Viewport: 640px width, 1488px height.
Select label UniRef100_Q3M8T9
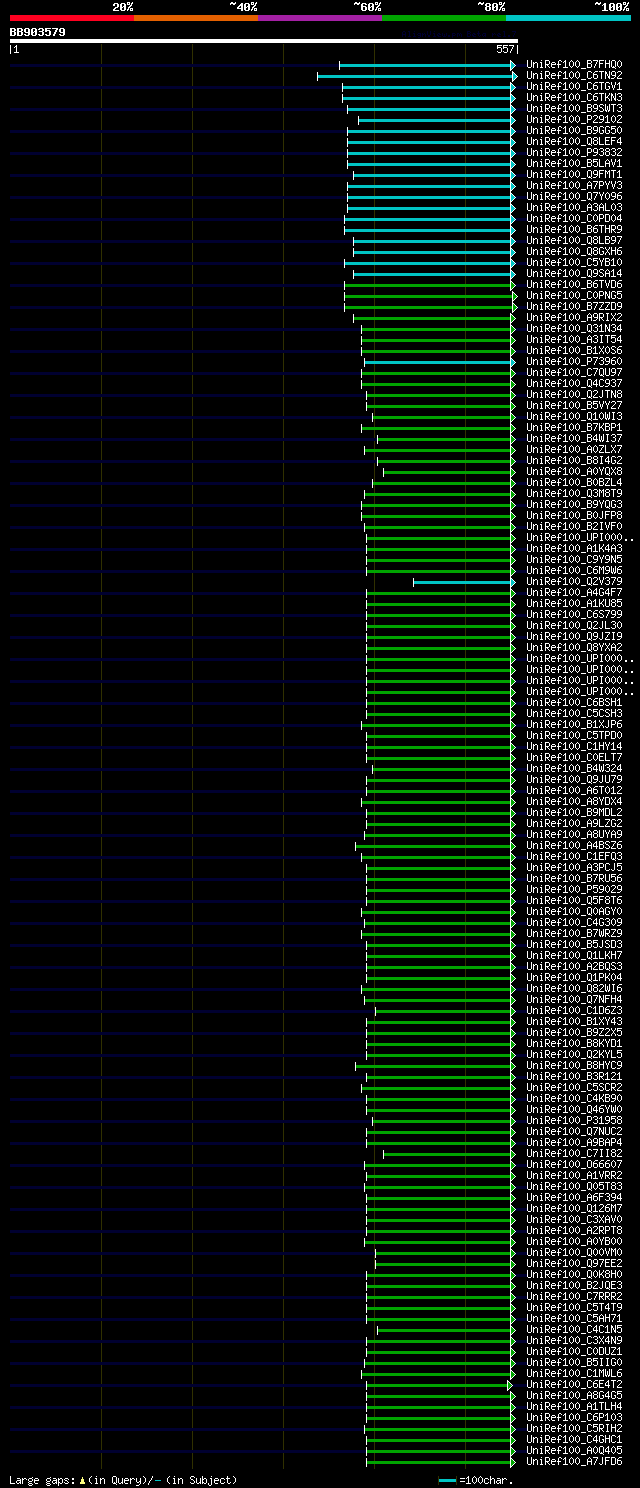[574, 493]
